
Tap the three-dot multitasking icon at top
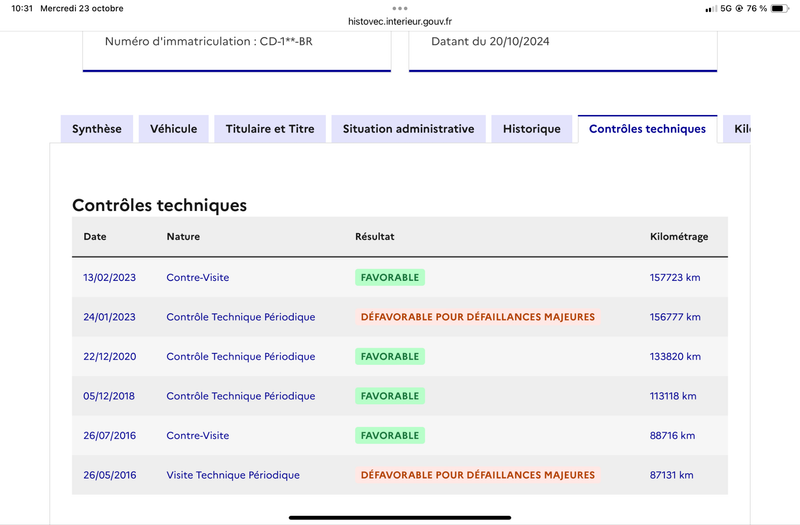click(x=400, y=8)
